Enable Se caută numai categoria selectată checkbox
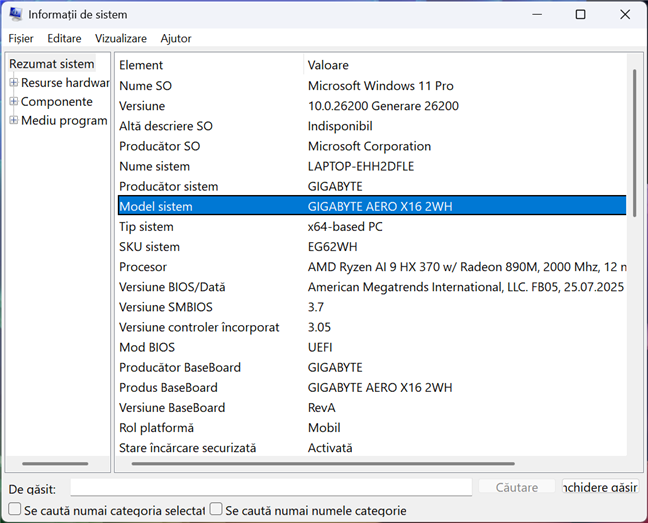Screen dimensions: 648x523 point(14,509)
